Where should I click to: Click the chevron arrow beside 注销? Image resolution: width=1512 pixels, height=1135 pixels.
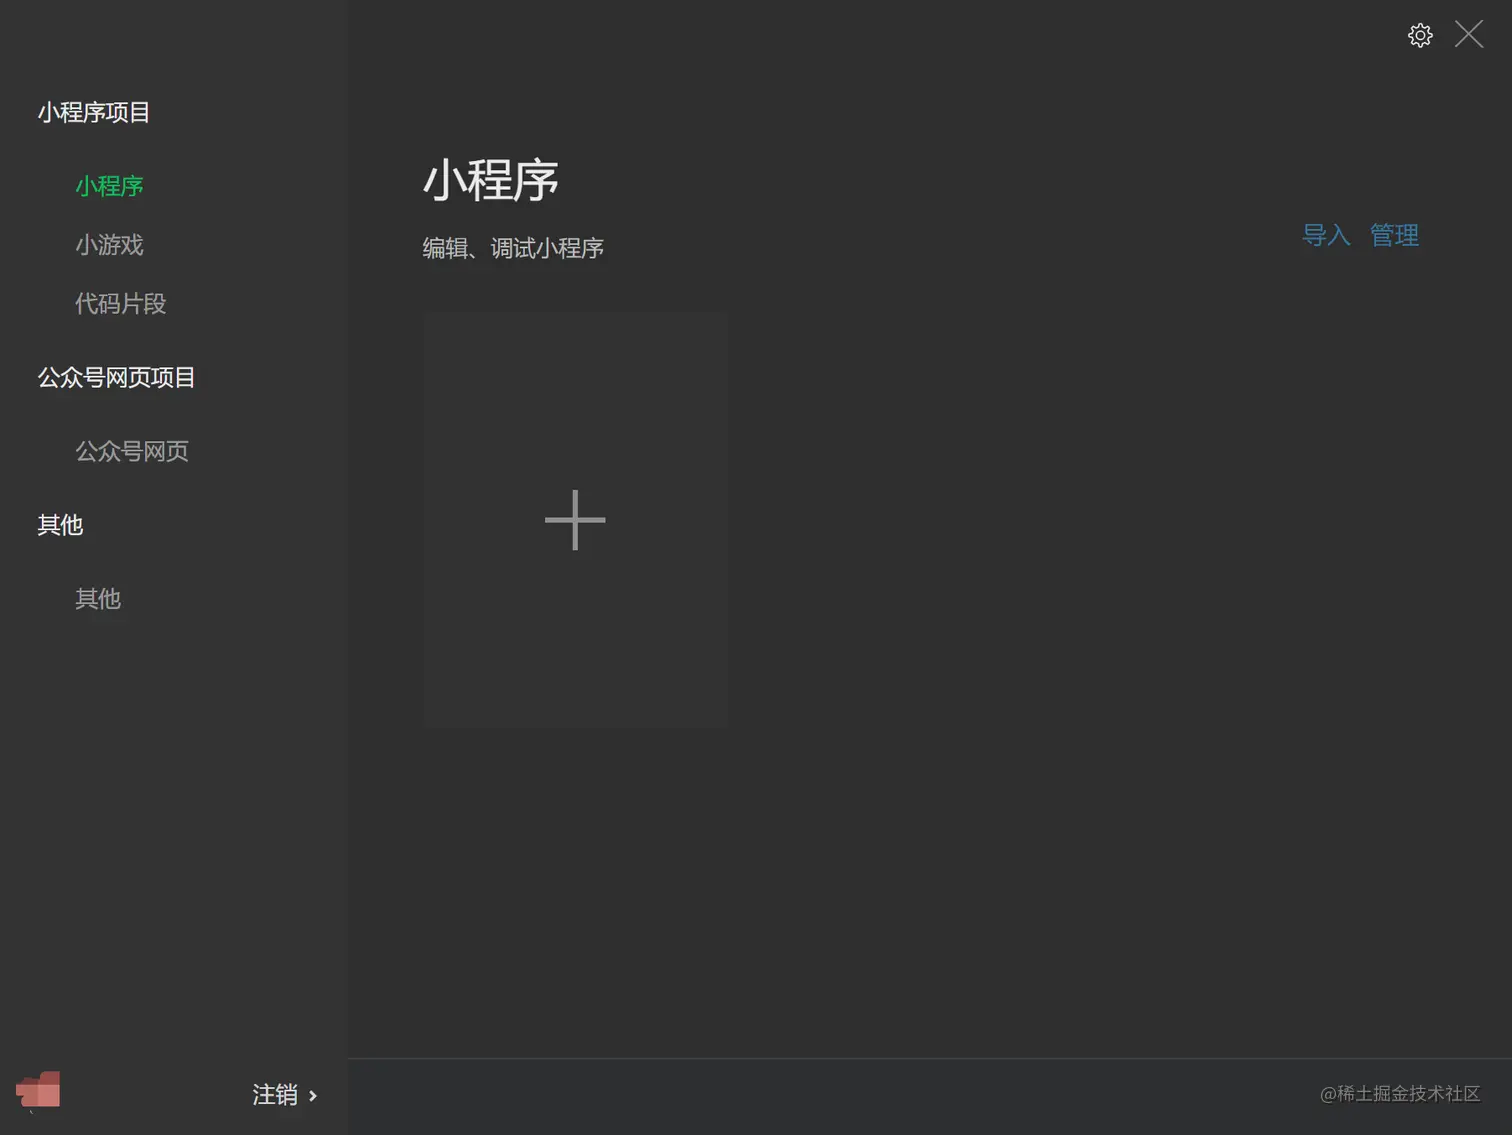(x=313, y=1096)
